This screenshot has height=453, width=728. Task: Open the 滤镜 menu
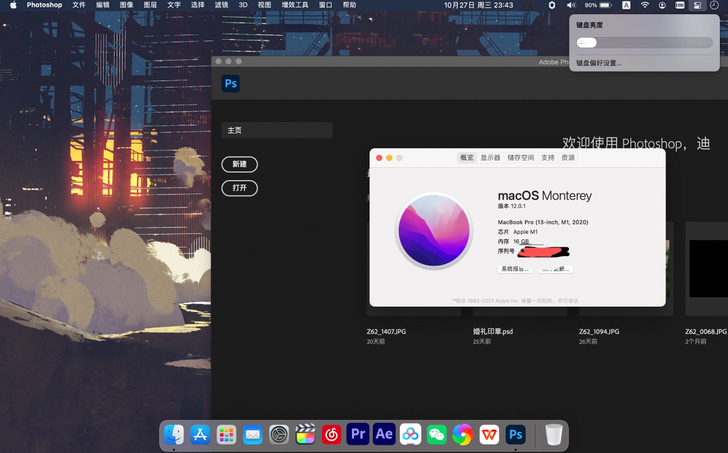click(221, 5)
